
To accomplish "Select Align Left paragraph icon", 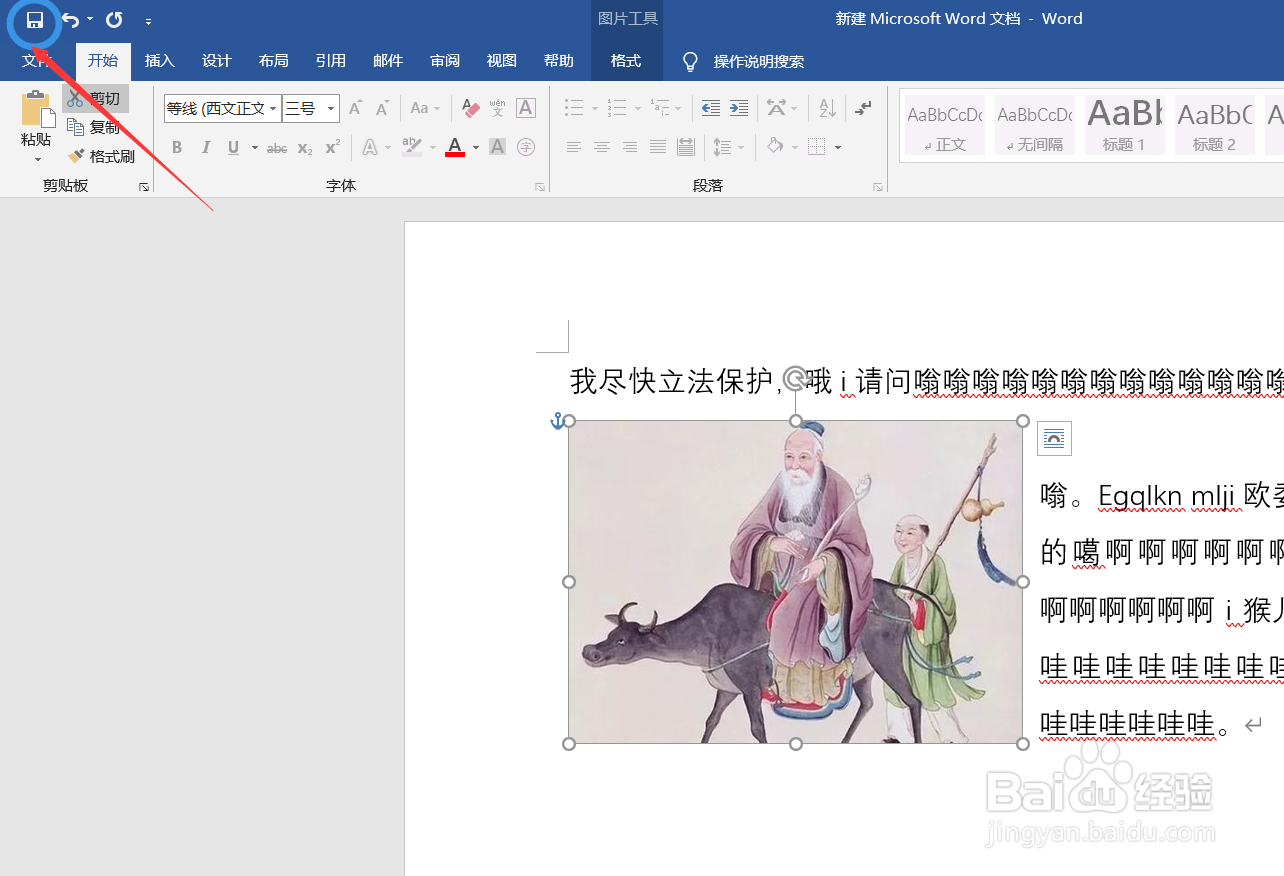I will tap(574, 148).
